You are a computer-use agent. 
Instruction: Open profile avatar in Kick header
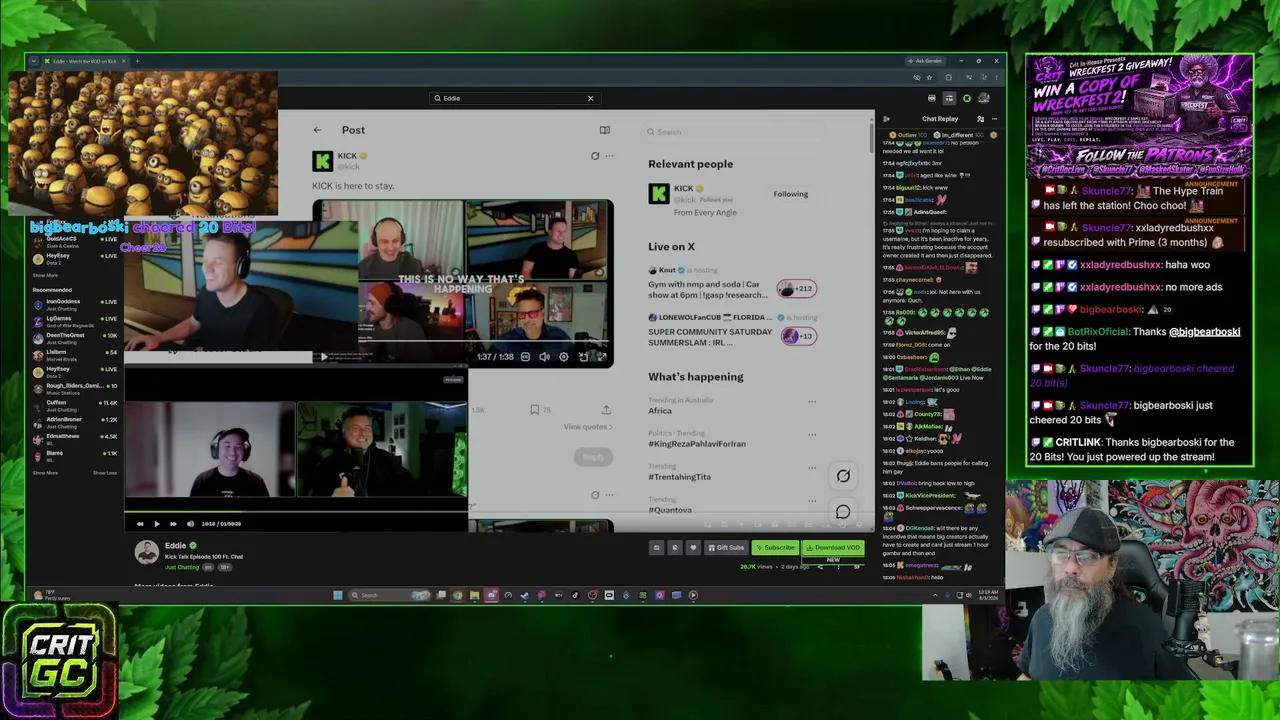pos(984,98)
